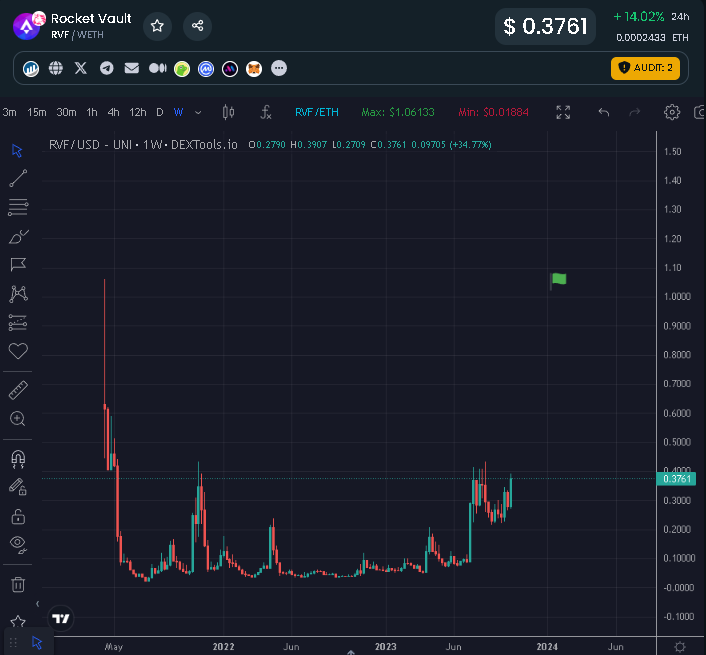Select the zoom in tool

18,419
